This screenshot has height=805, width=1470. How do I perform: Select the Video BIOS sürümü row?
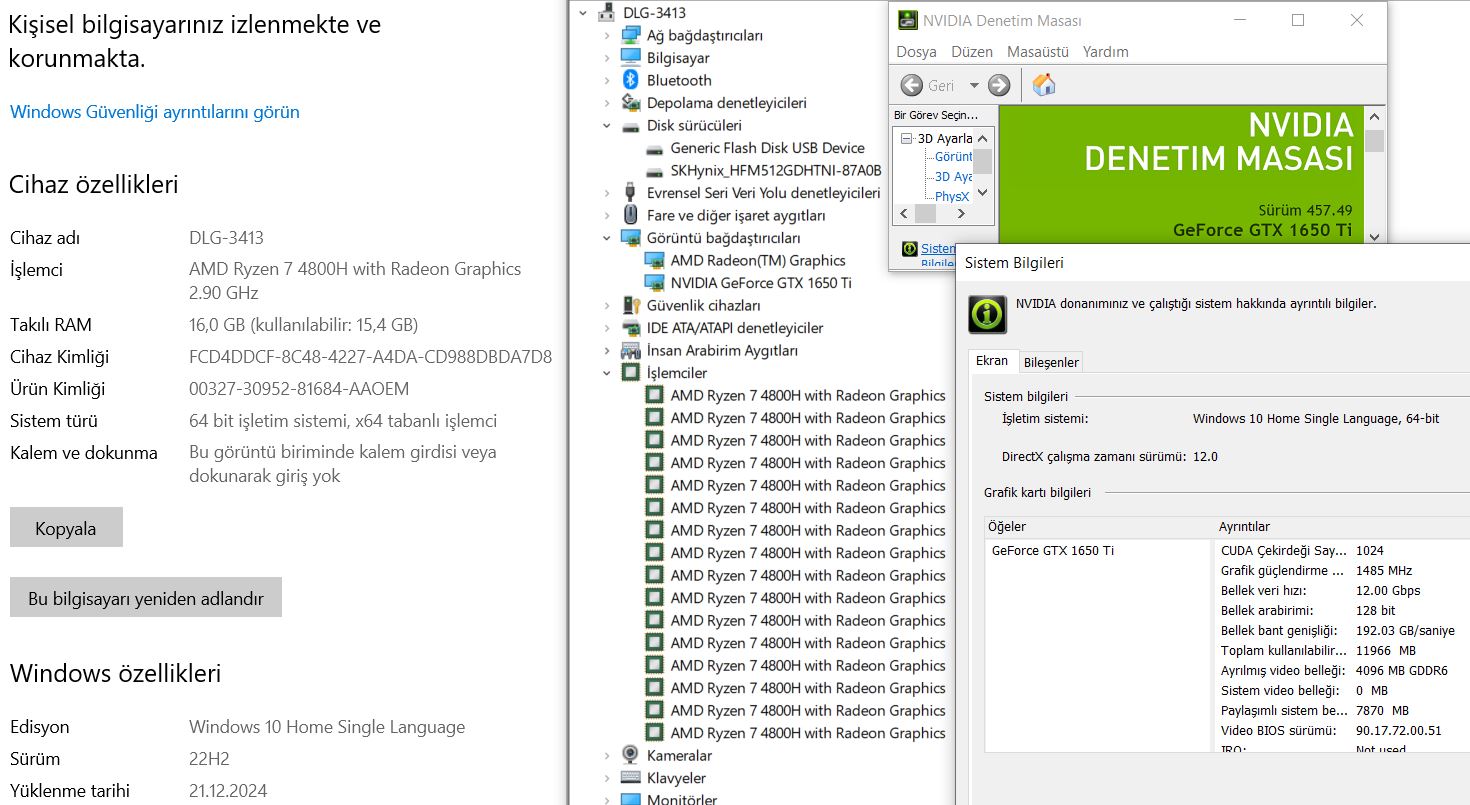click(x=1344, y=731)
